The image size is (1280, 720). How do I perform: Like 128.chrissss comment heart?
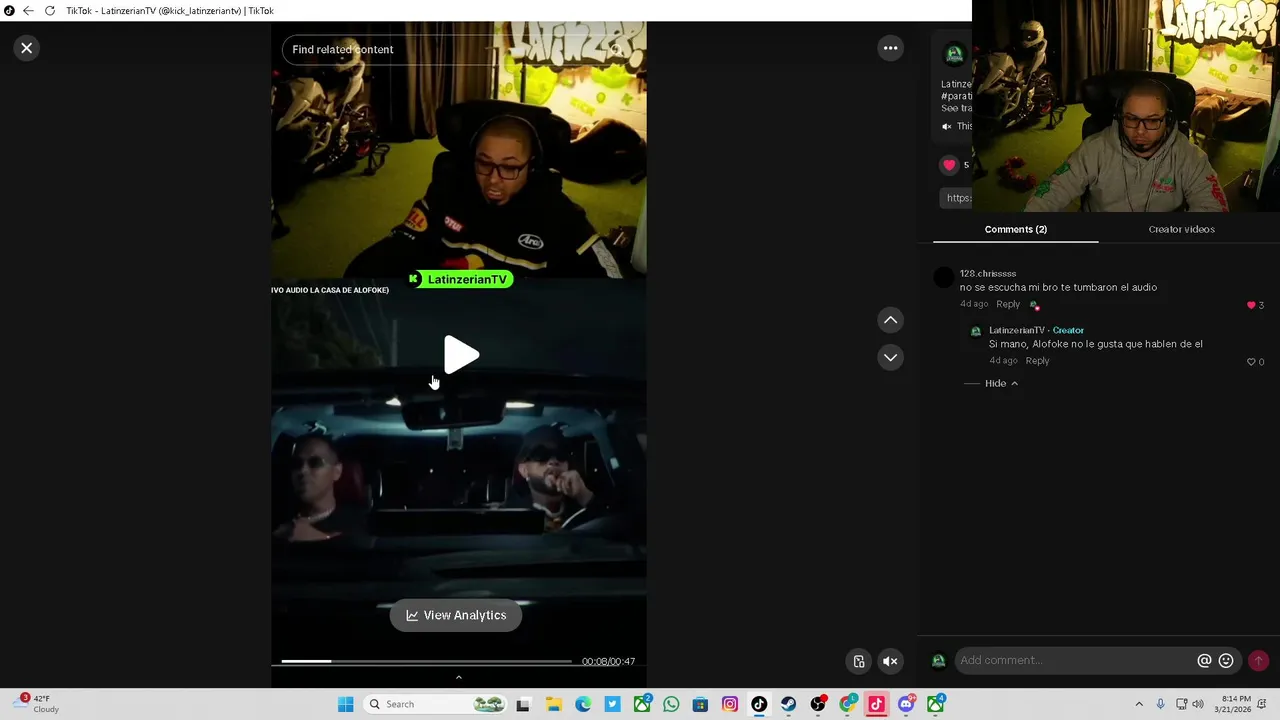tap(1251, 305)
